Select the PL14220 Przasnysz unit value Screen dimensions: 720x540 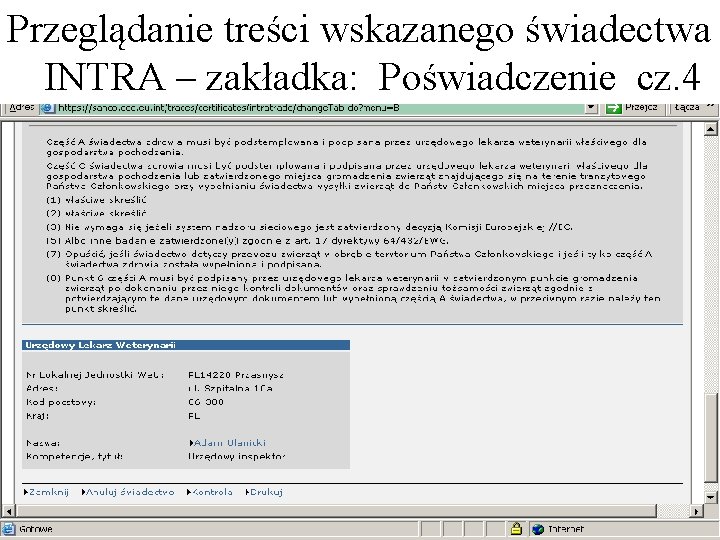[236, 375]
